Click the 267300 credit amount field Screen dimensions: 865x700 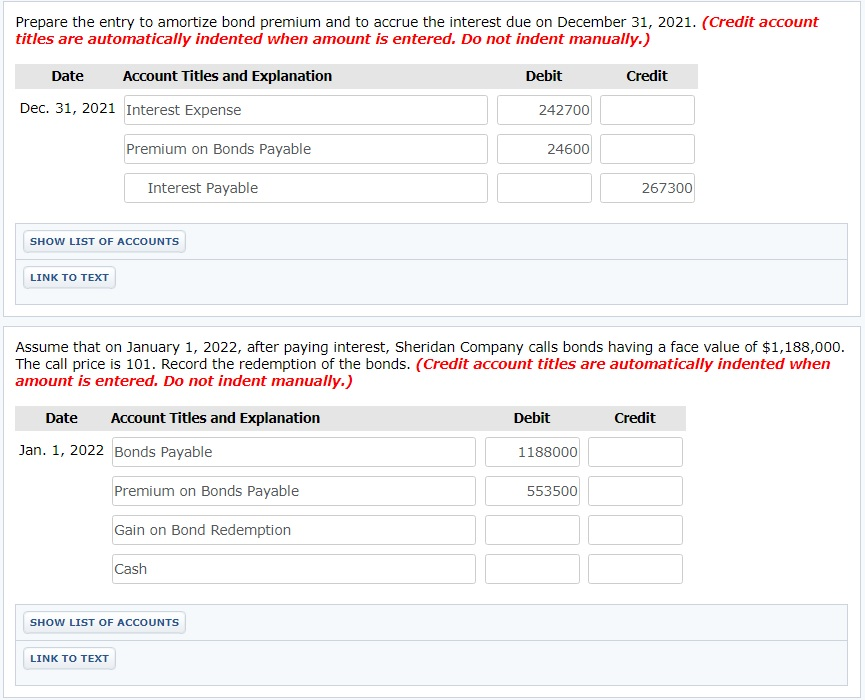point(647,188)
